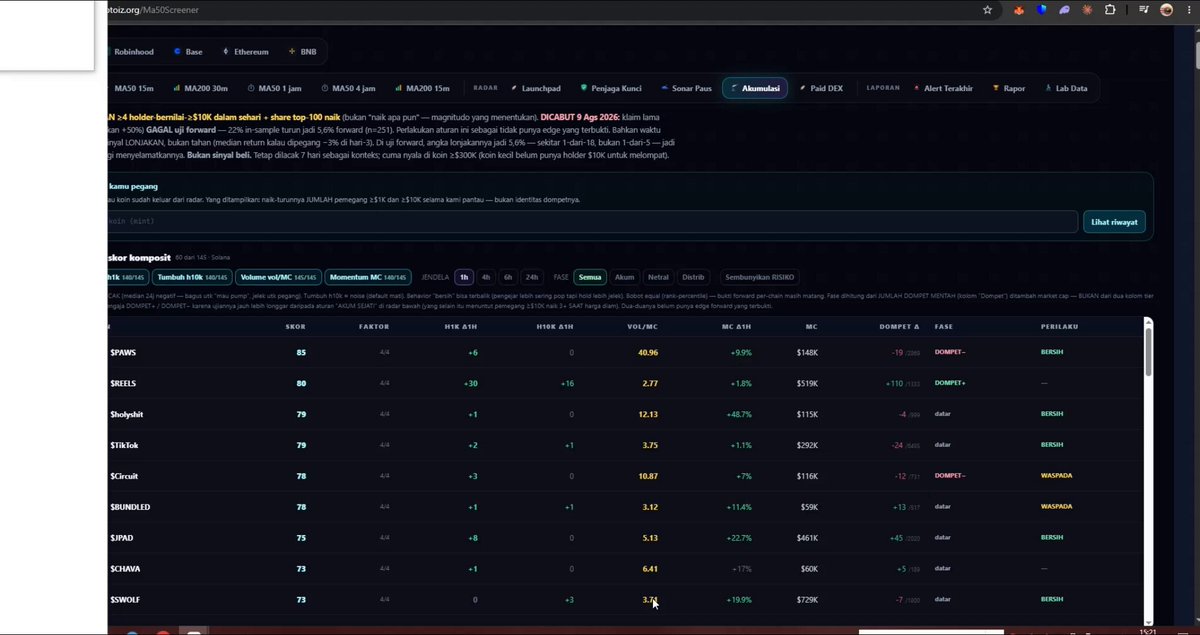Sort the table by SKOR column
The width and height of the screenshot is (1200, 635).
click(296, 327)
